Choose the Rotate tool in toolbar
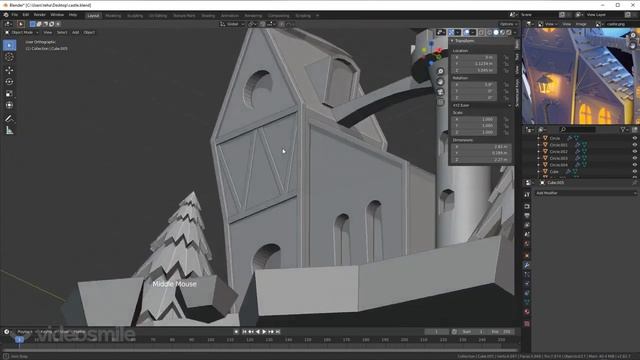 tap(9, 82)
